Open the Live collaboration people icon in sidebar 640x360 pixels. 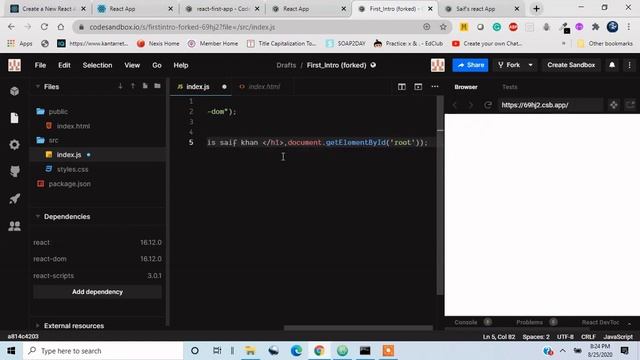click(x=14, y=226)
